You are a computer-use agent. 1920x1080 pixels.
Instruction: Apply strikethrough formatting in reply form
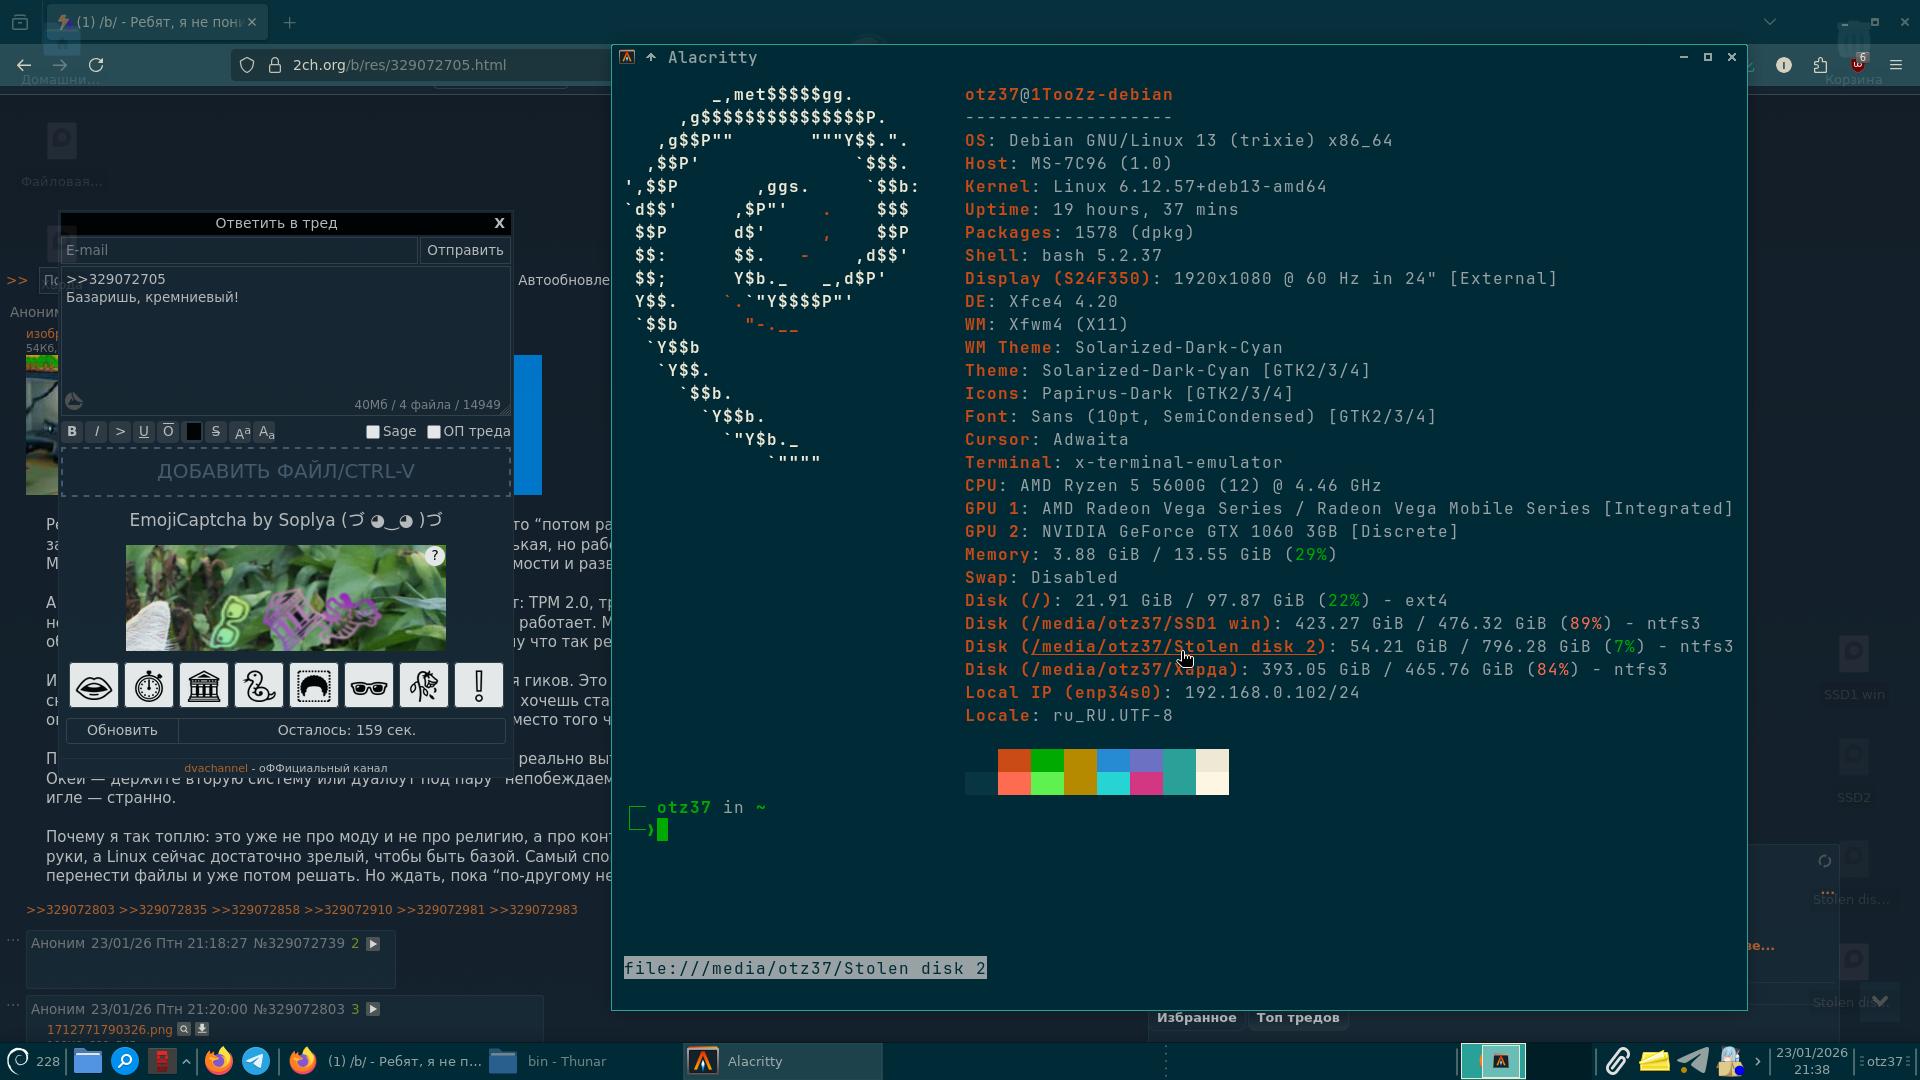[x=216, y=432]
